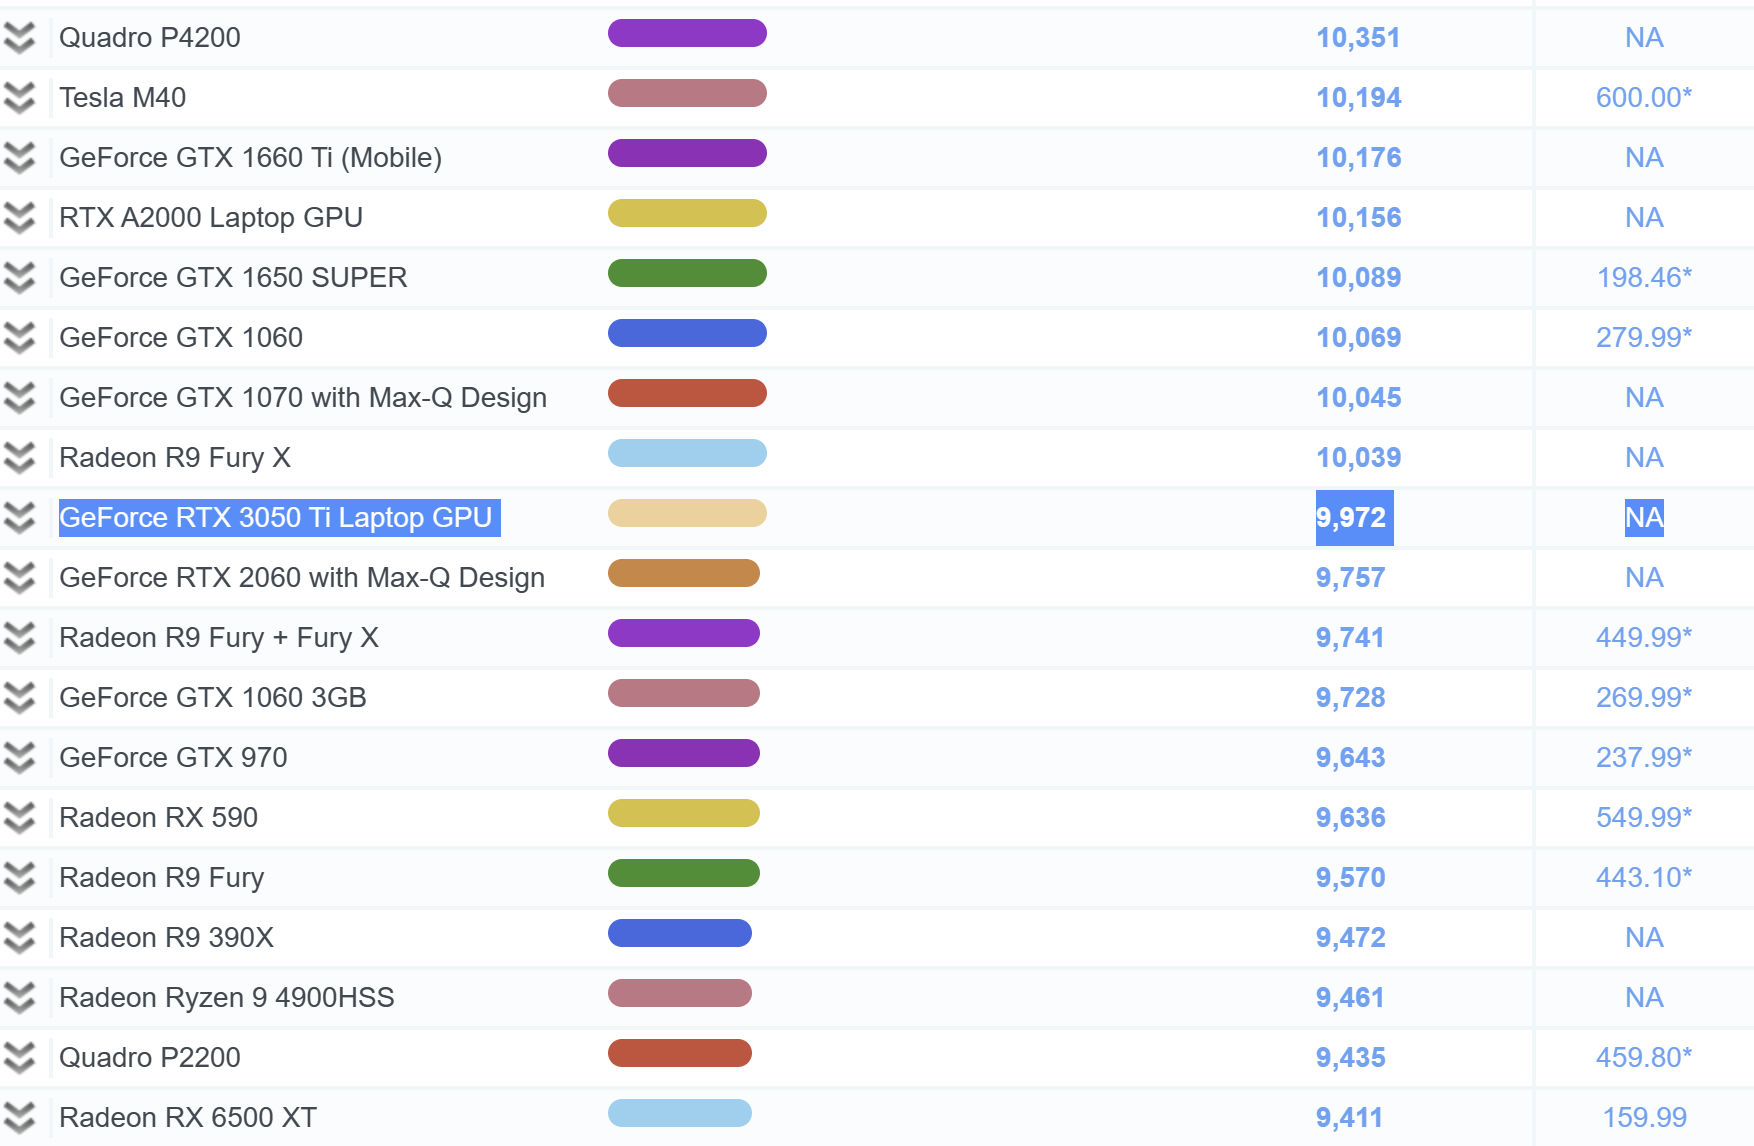Expand GTX 1070 with Max-Q Design row
Viewport: 1754px width, 1146px height.
click(x=19, y=398)
